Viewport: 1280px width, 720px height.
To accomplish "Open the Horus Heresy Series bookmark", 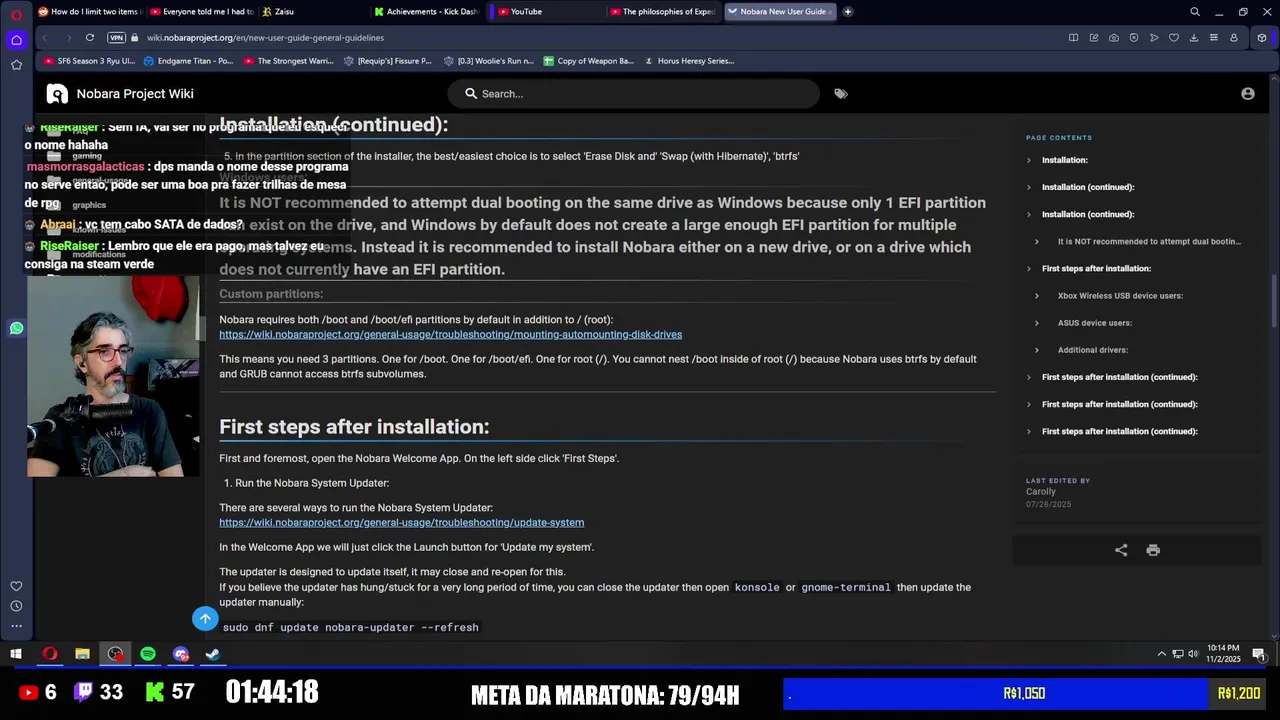I will coord(689,61).
